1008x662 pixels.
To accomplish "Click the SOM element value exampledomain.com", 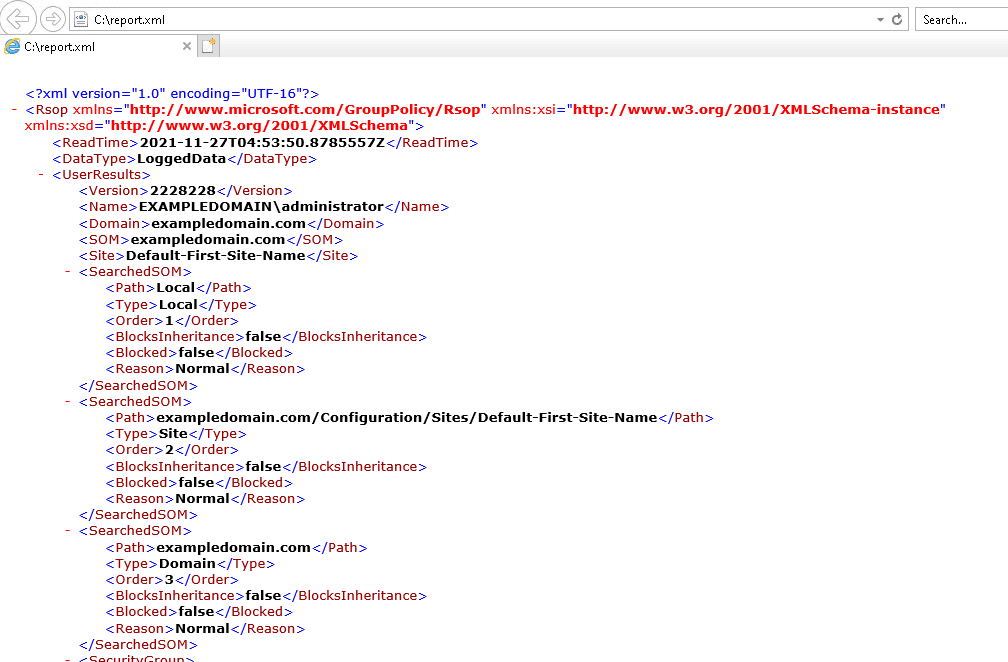I will coord(208,240).
